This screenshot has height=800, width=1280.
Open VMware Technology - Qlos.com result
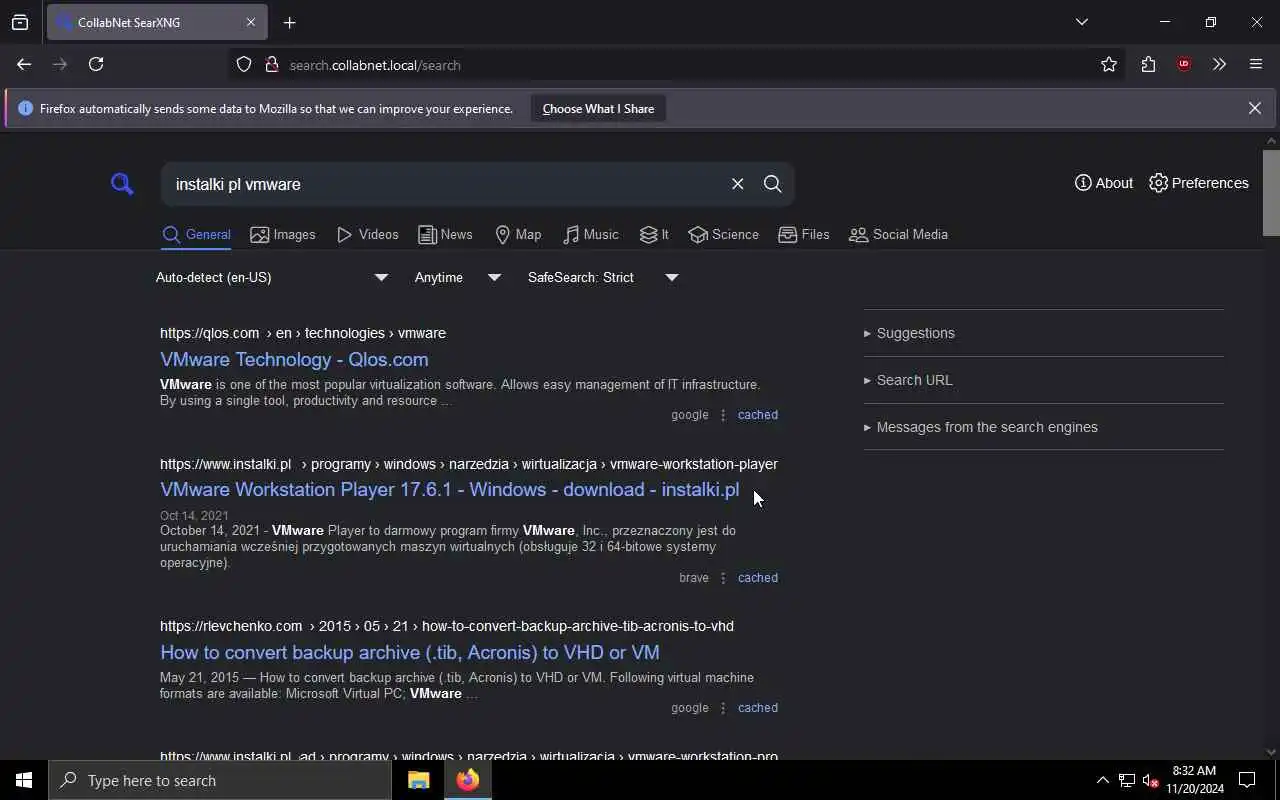(294, 359)
